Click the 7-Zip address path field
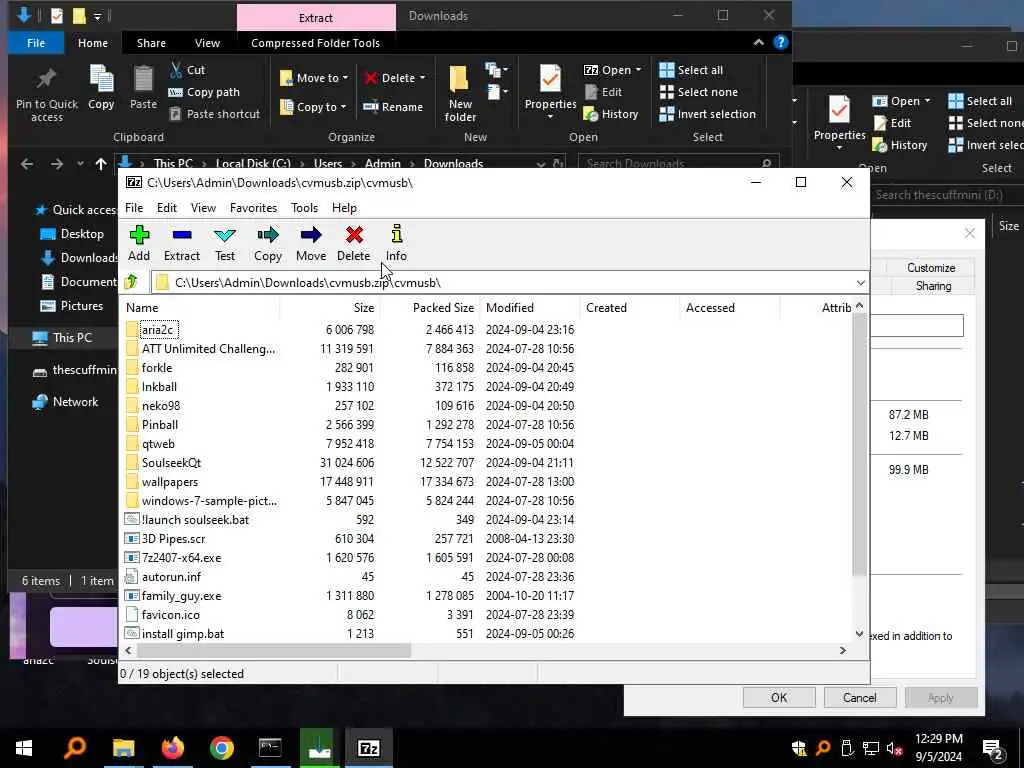This screenshot has width=1024, height=768. tap(509, 283)
